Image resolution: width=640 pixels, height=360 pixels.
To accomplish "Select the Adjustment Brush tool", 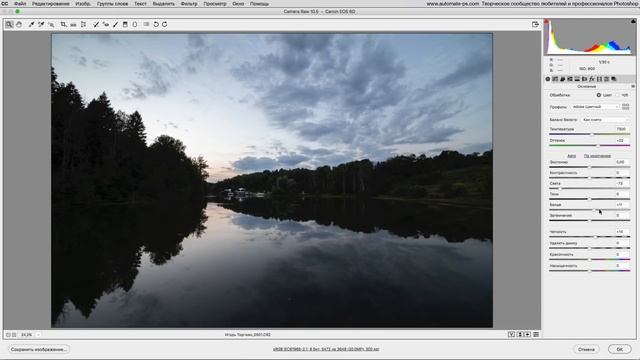I will 116,24.
